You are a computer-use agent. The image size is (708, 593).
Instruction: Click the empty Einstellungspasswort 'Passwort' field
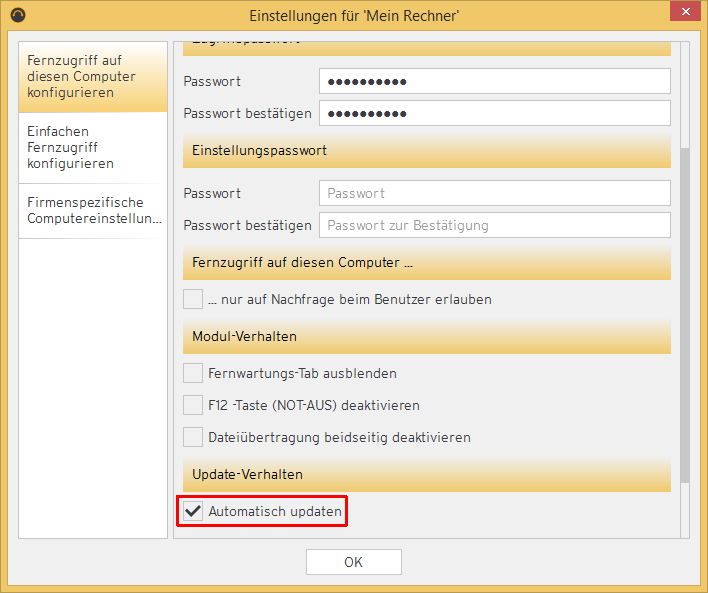494,193
